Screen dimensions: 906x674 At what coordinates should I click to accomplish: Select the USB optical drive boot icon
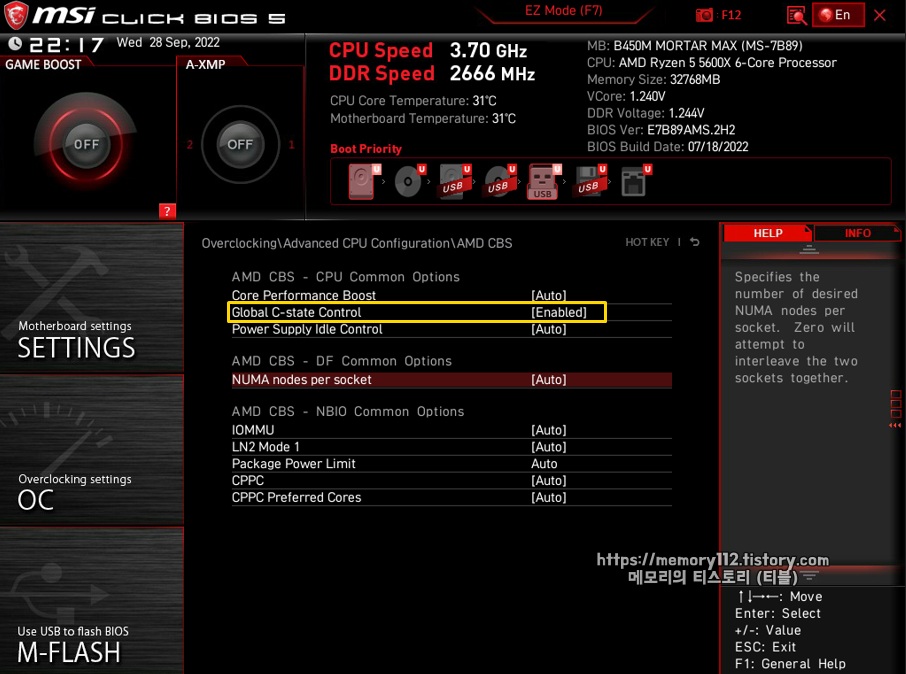coord(500,182)
